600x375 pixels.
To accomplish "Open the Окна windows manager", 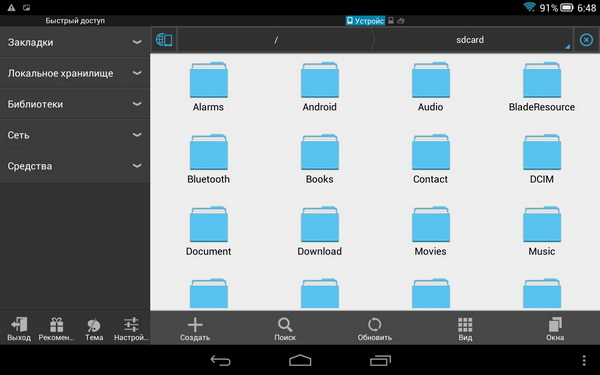I will (555, 324).
